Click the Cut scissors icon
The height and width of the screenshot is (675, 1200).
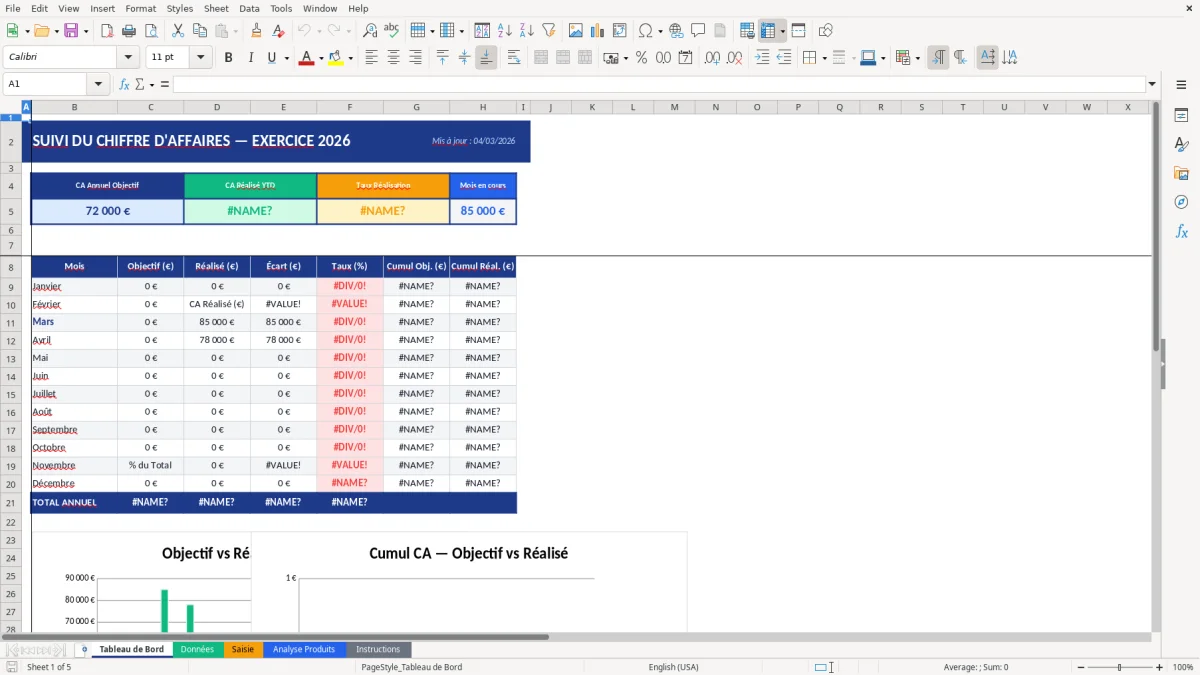coord(177,31)
